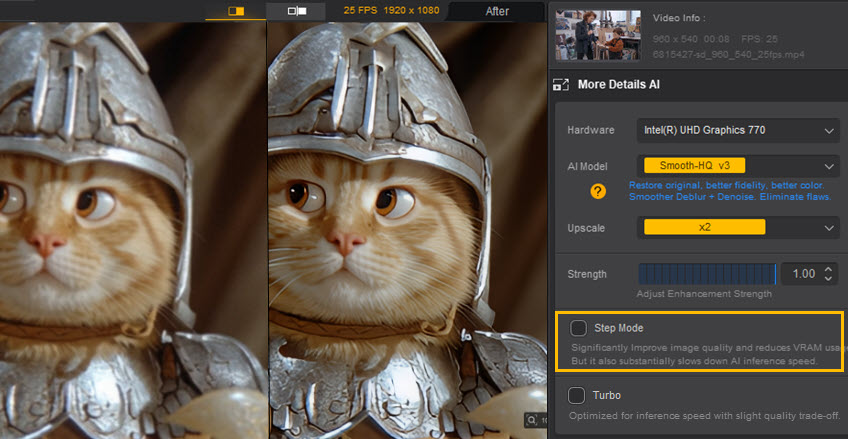Click the yellow AI Model help icon
848x439 pixels.
(598, 191)
